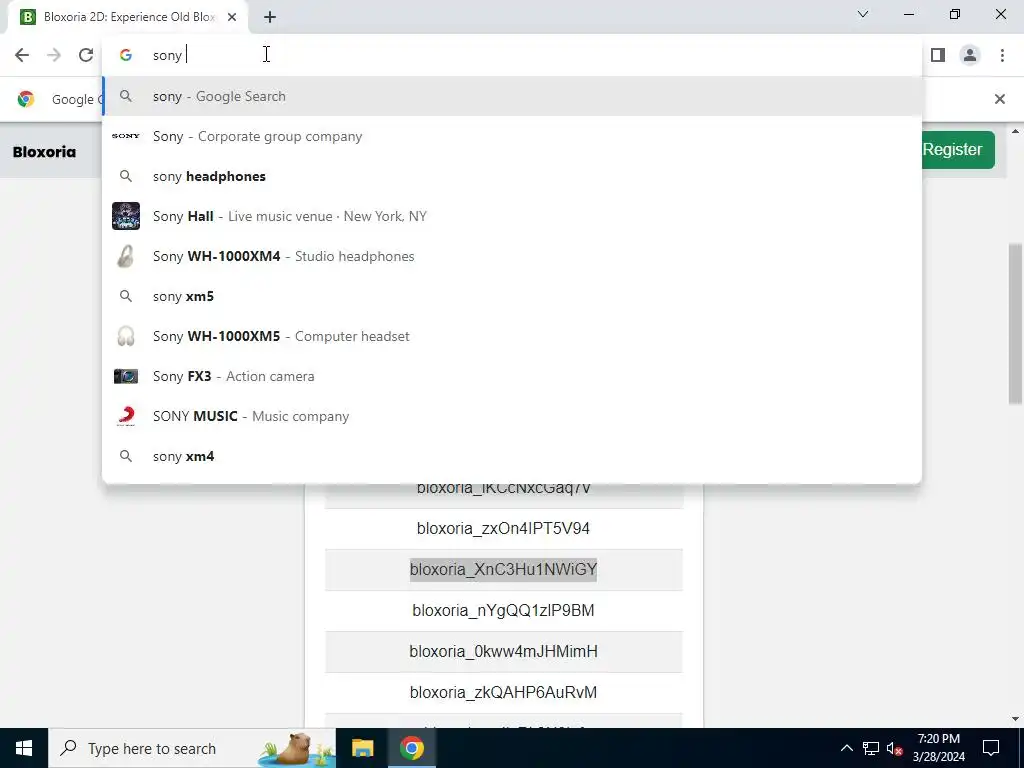This screenshot has width=1024, height=768.
Task: Click the Sony Music red logo icon
Action: pos(125,416)
